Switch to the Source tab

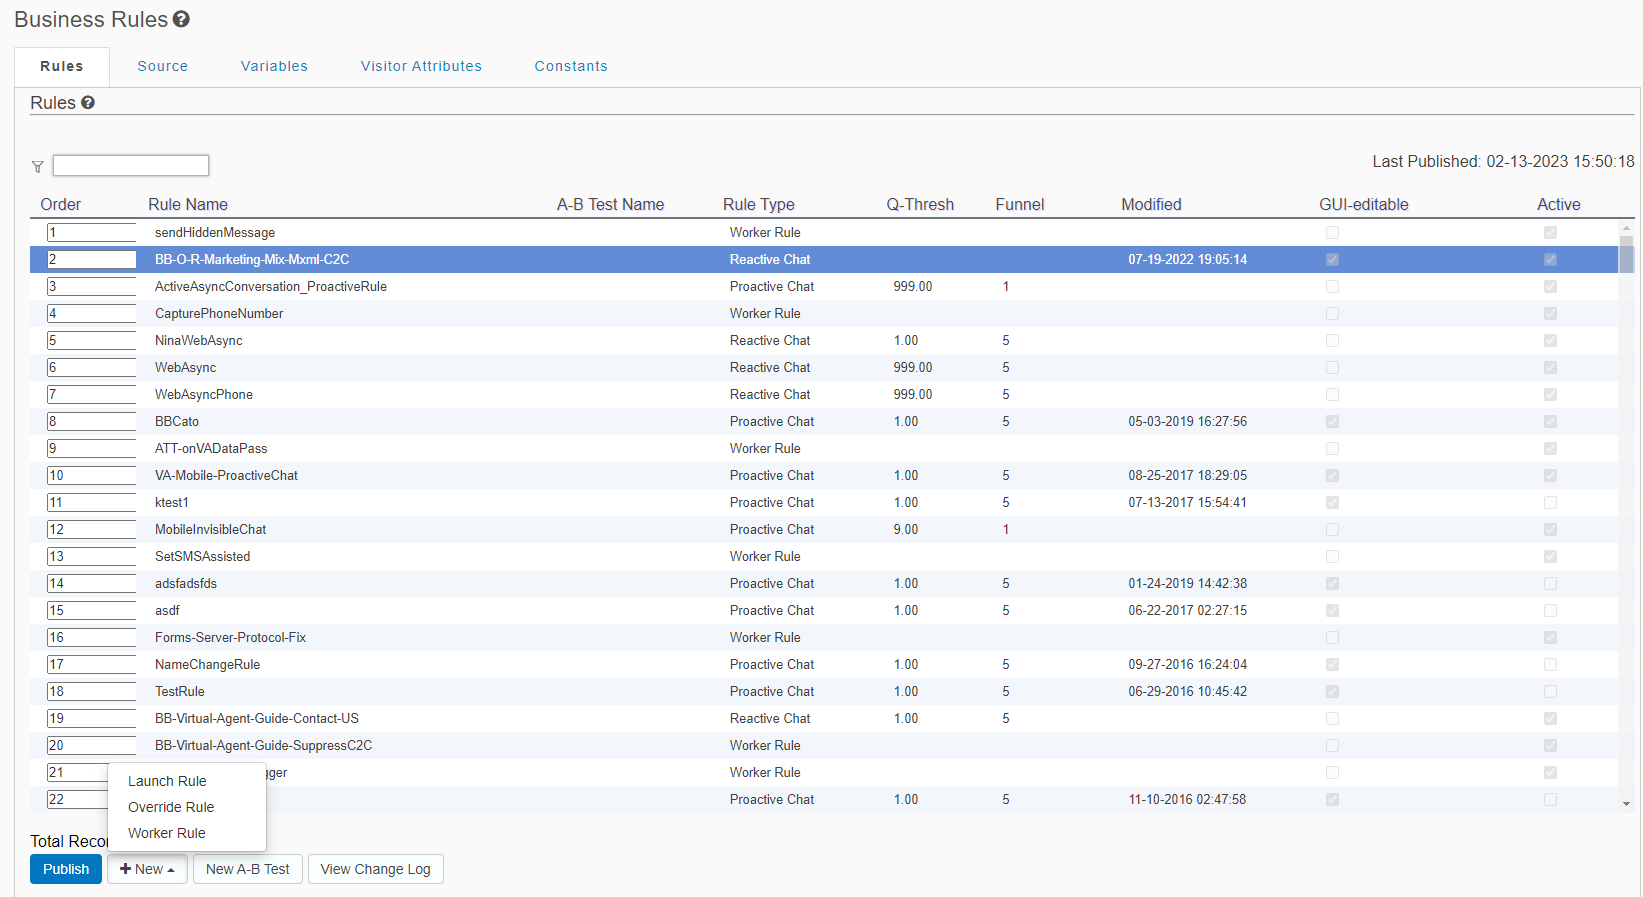click(x=163, y=66)
